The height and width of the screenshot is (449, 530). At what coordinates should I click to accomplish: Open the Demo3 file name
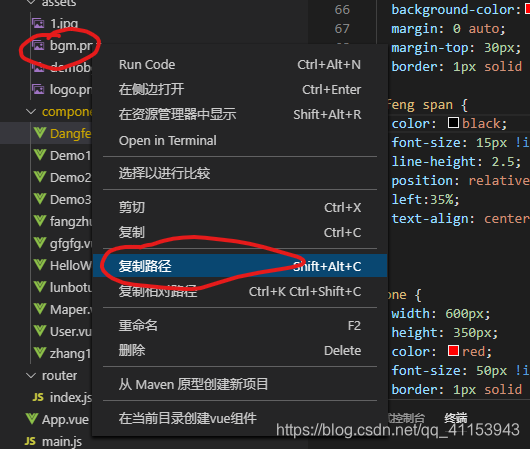pos(70,199)
